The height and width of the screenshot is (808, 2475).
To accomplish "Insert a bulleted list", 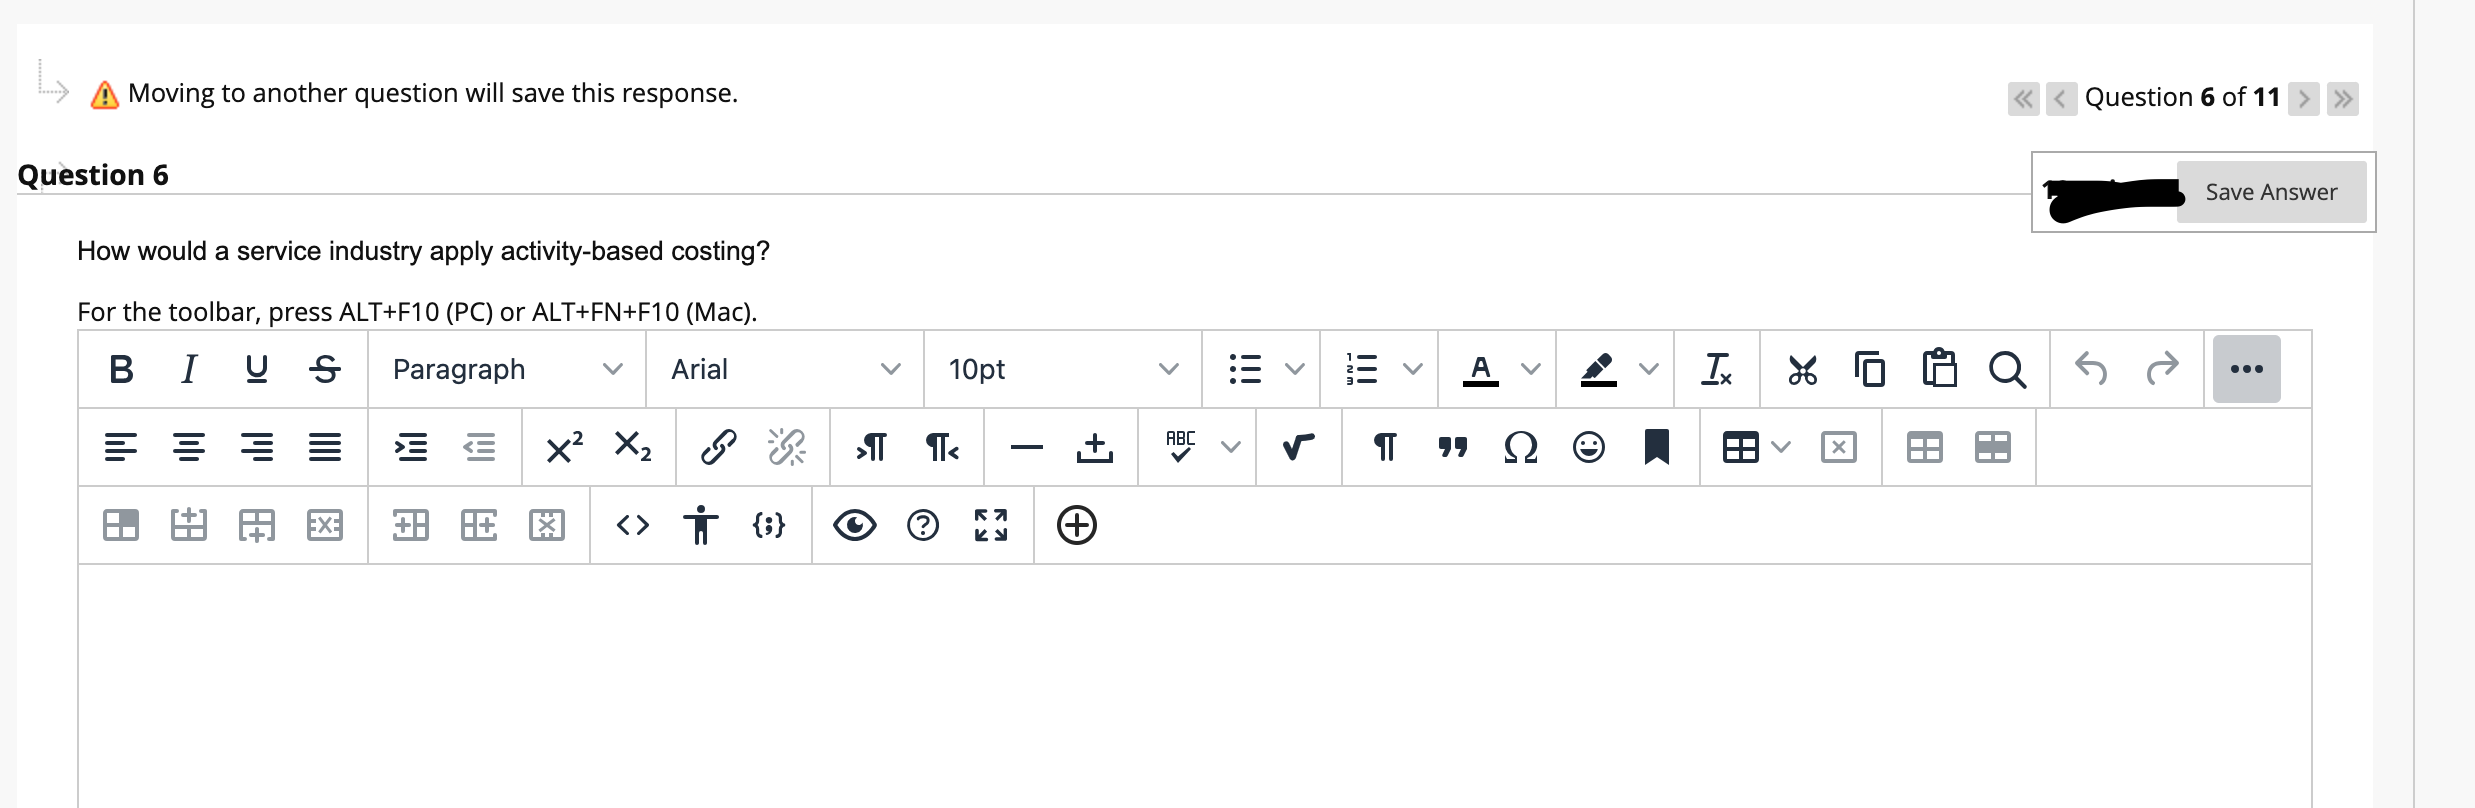I will pyautogui.click(x=1245, y=369).
